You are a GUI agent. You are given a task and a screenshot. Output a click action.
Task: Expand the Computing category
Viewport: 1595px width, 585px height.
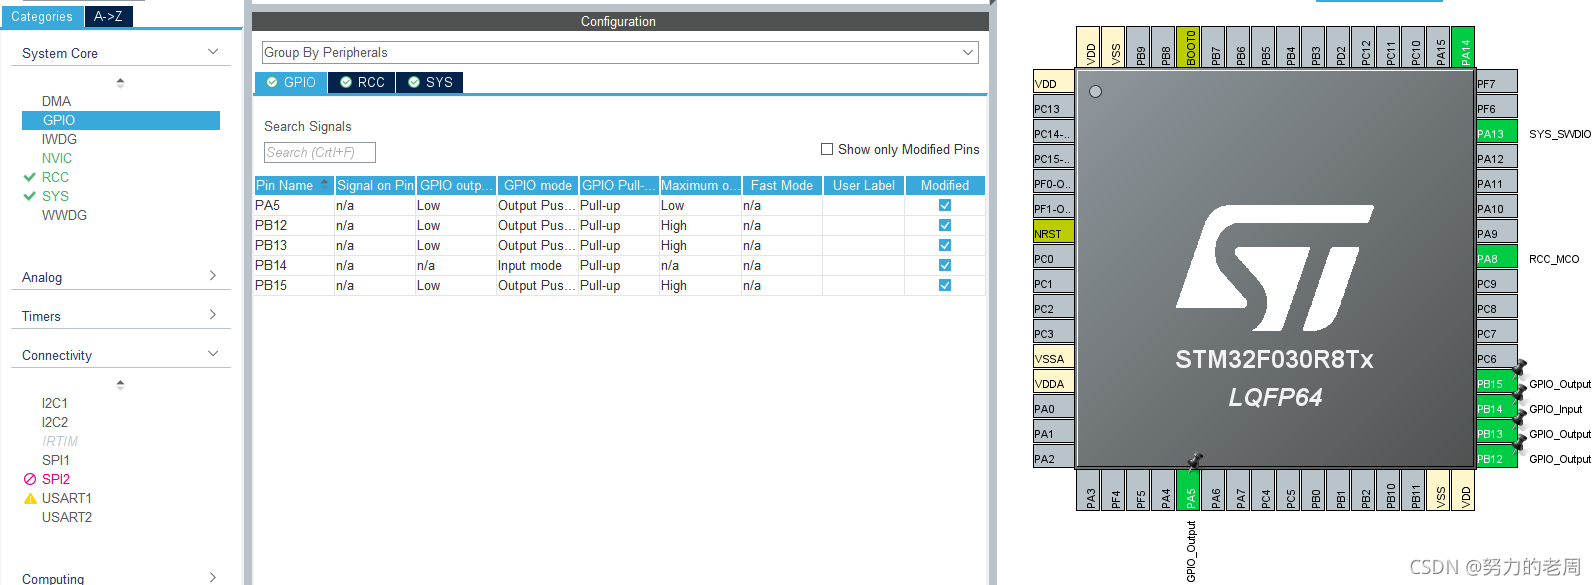click(213, 577)
